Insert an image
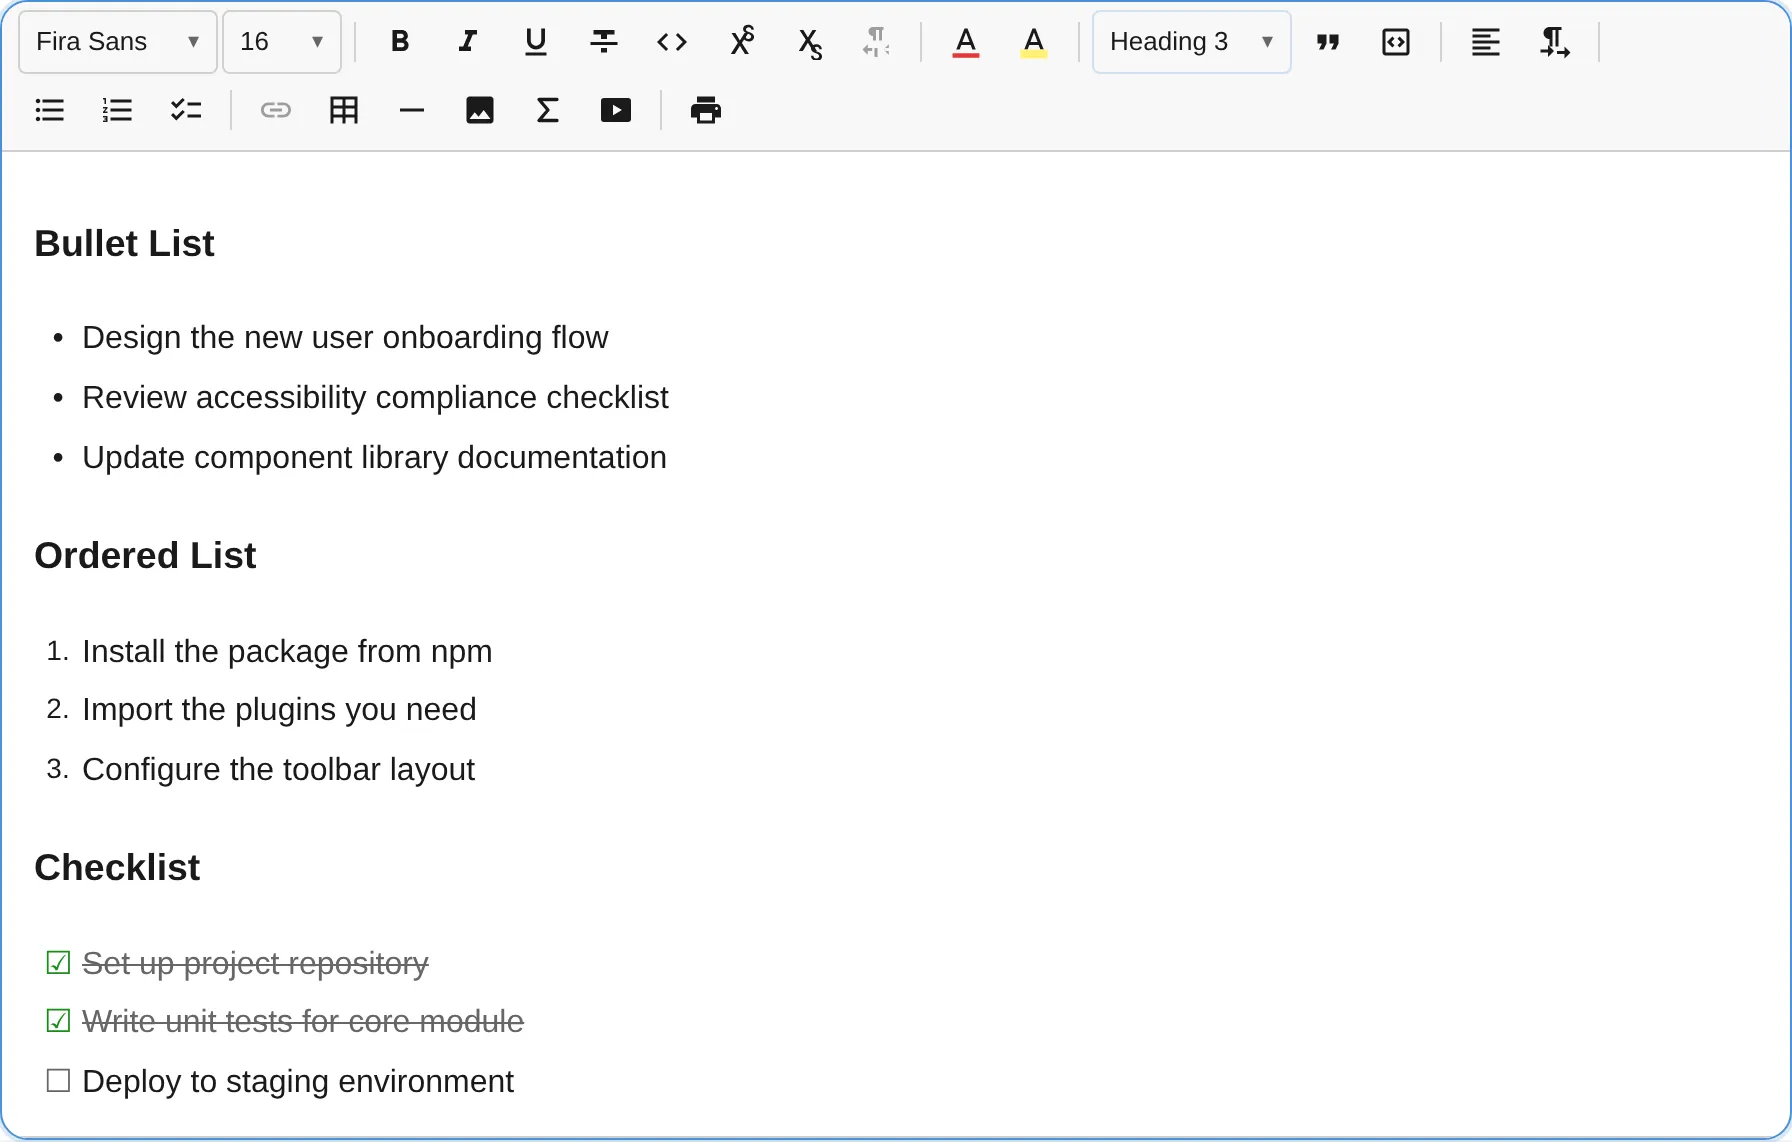This screenshot has width=1792, height=1142. pos(480,110)
